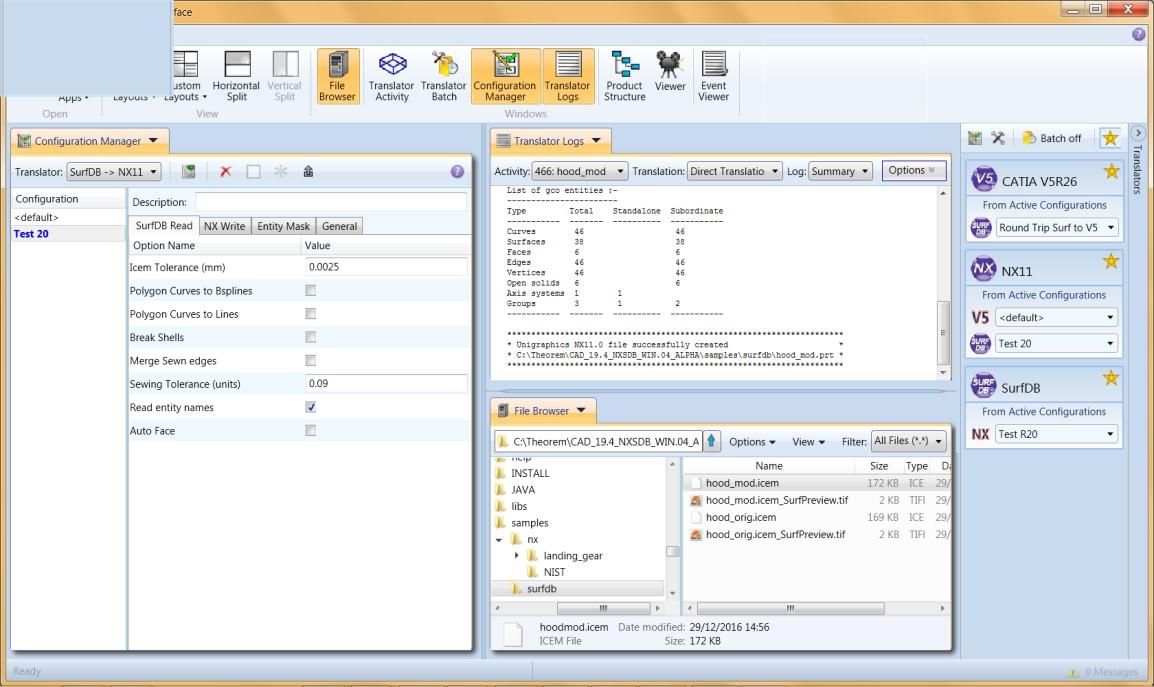This screenshot has width=1154, height=687.
Task: Open the Configuration Manager panel menu arrow
Action: [153, 140]
